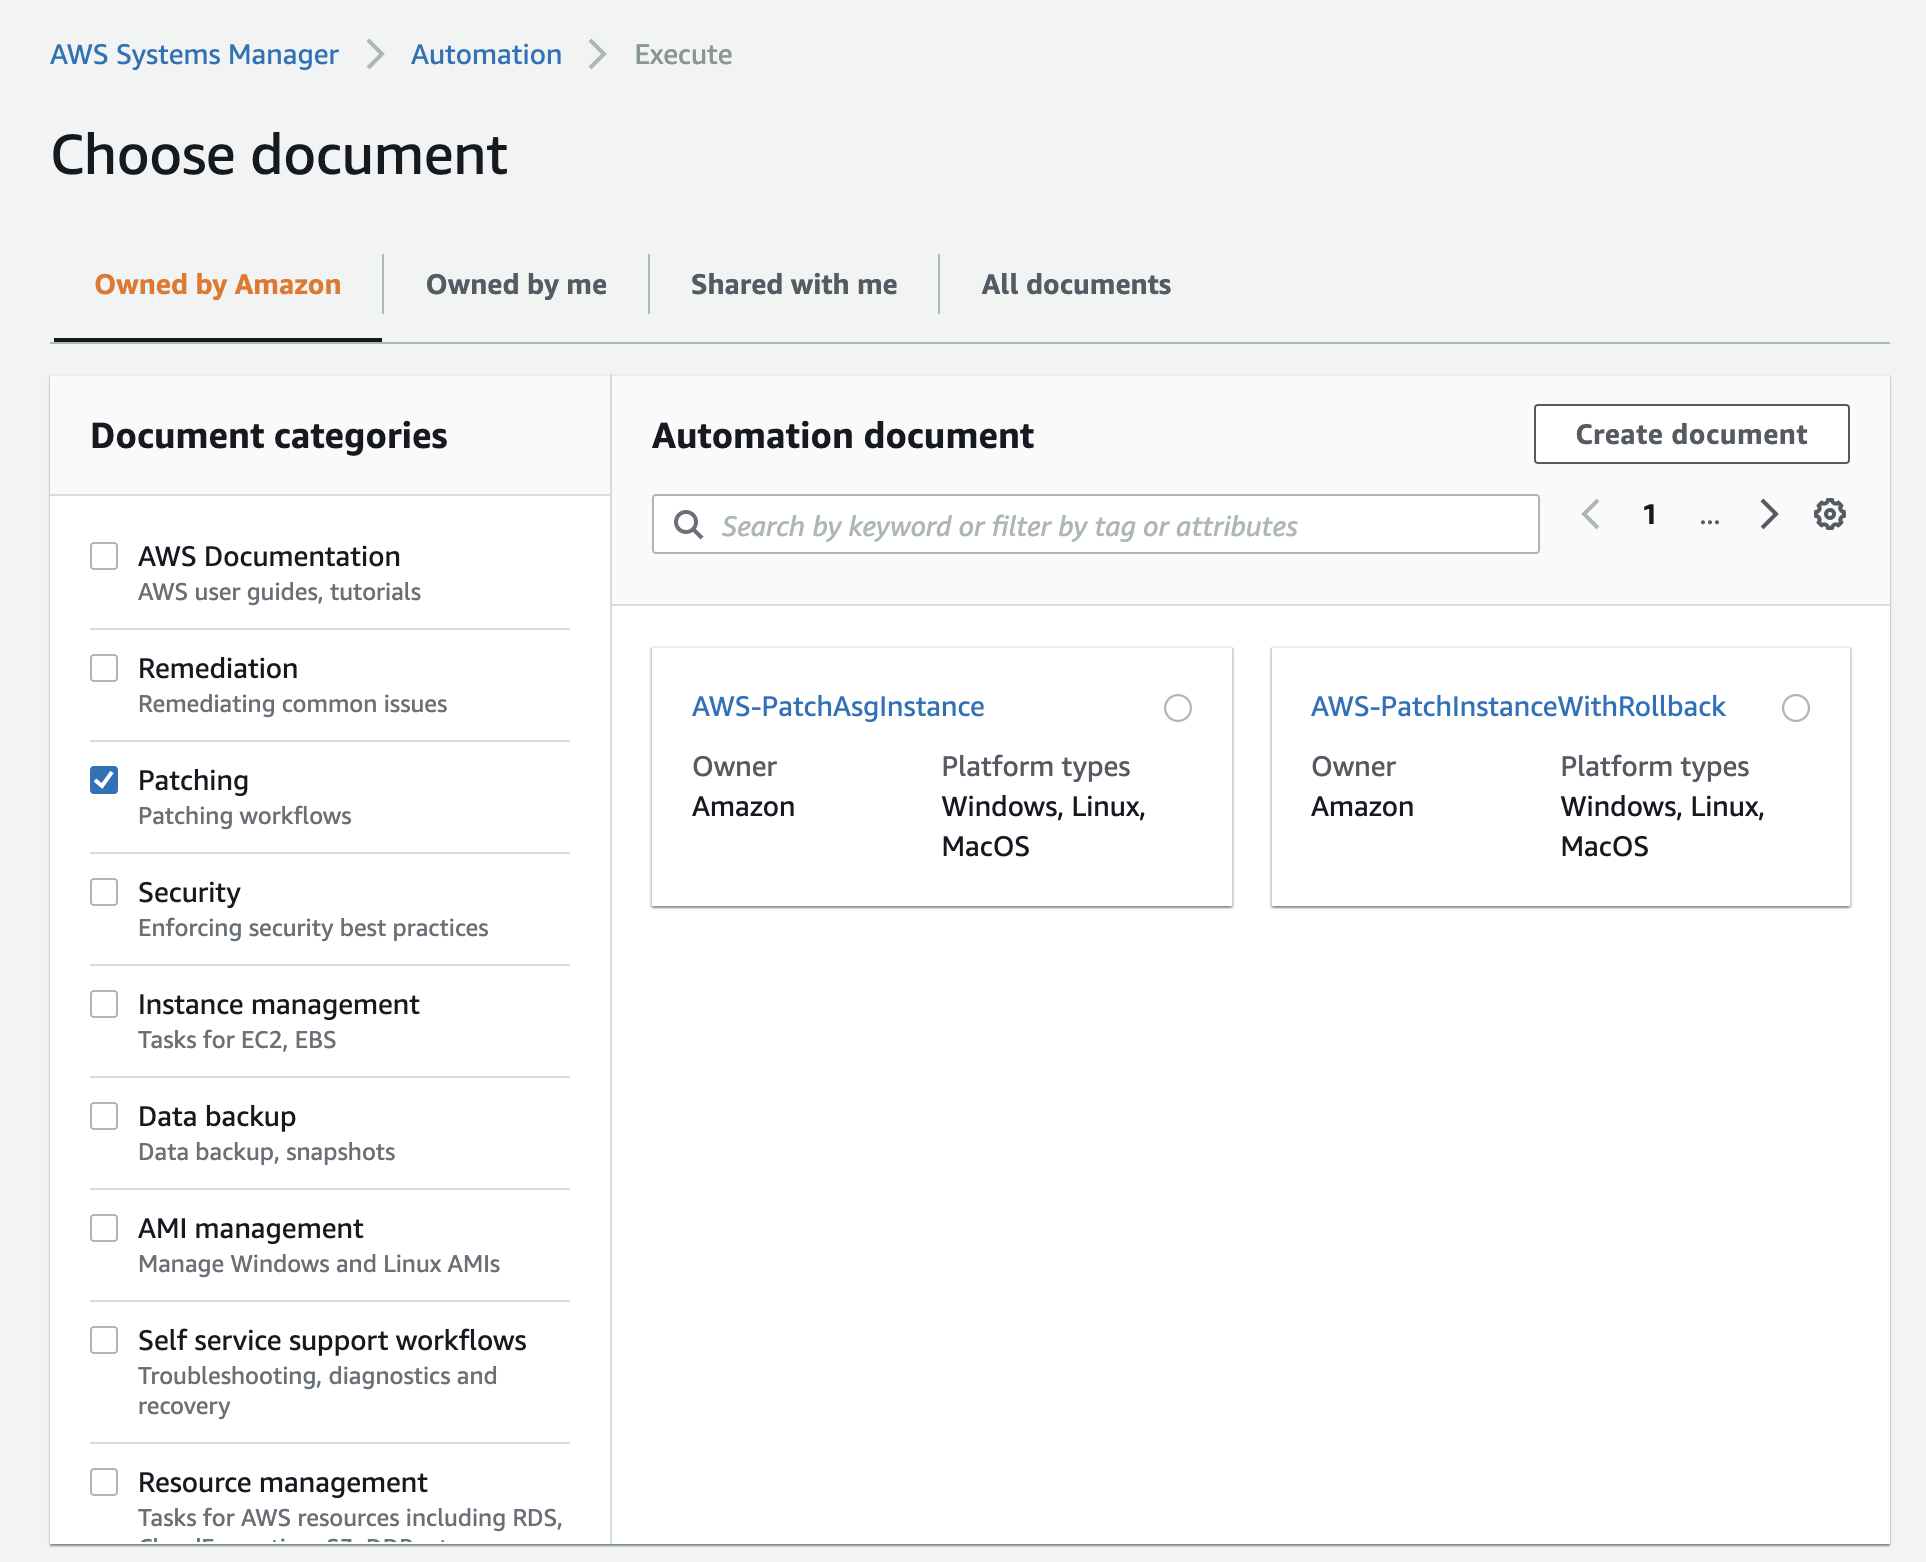Click 'Tasks for EC2, EBS' text
Image resolution: width=1926 pixels, height=1562 pixels.
click(237, 1040)
